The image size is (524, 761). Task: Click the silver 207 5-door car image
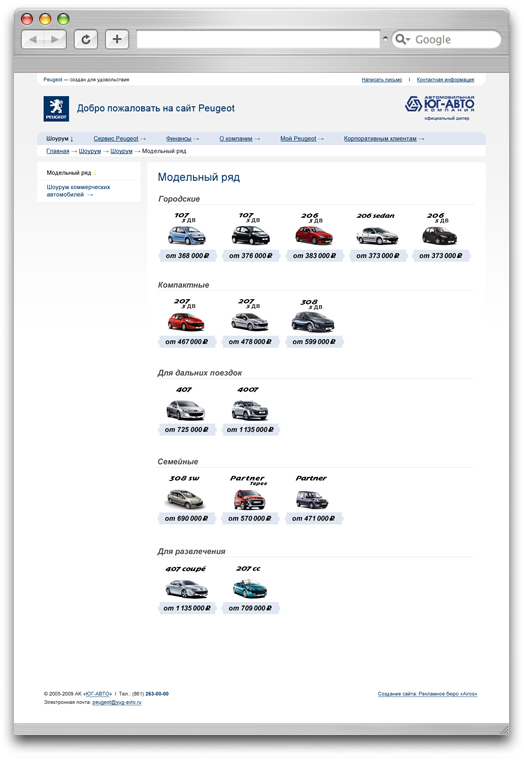coord(249,322)
